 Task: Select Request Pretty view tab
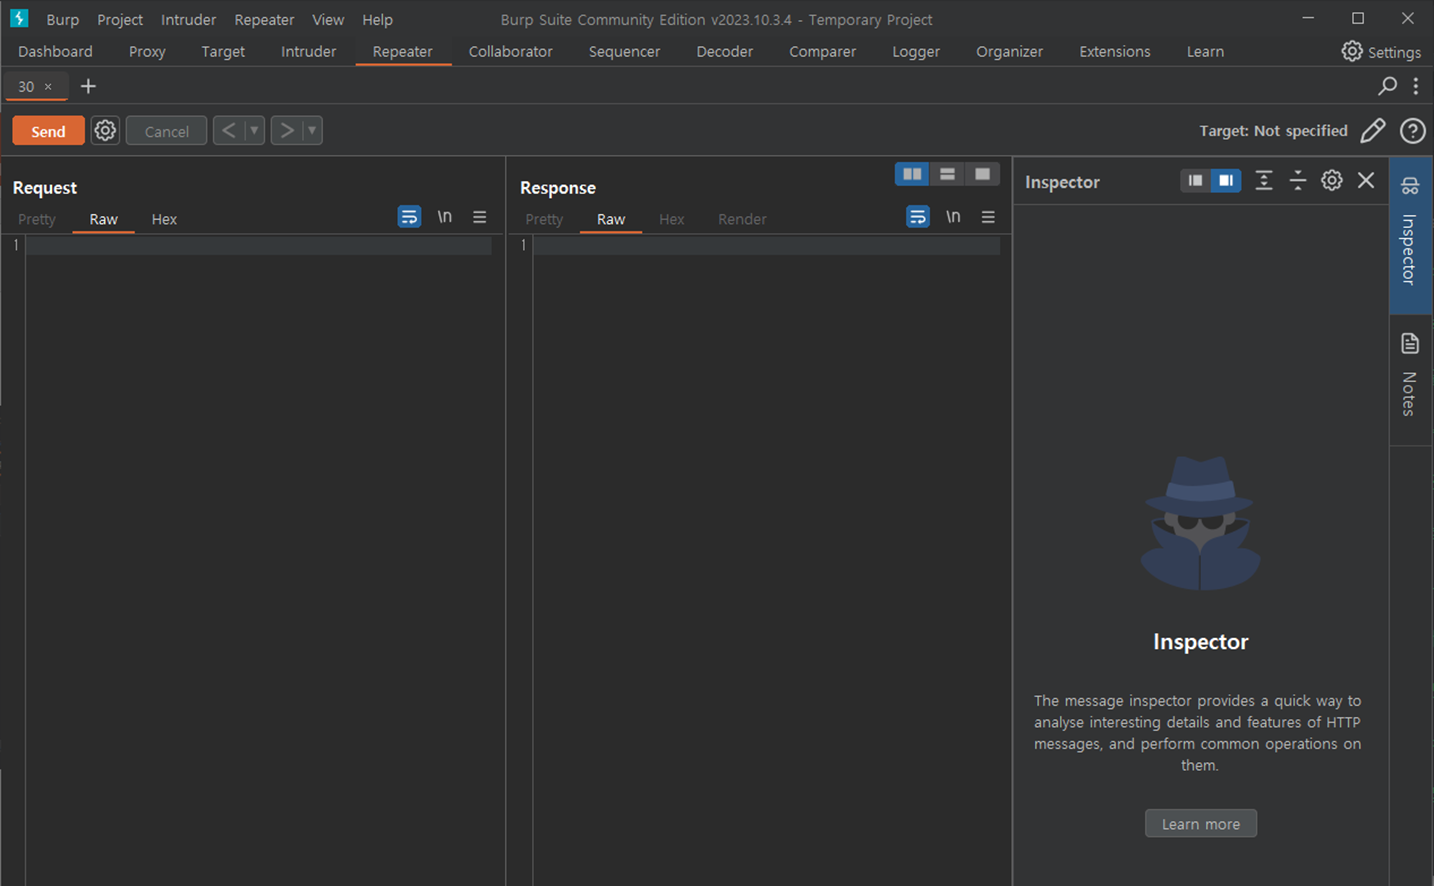coord(37,219)
